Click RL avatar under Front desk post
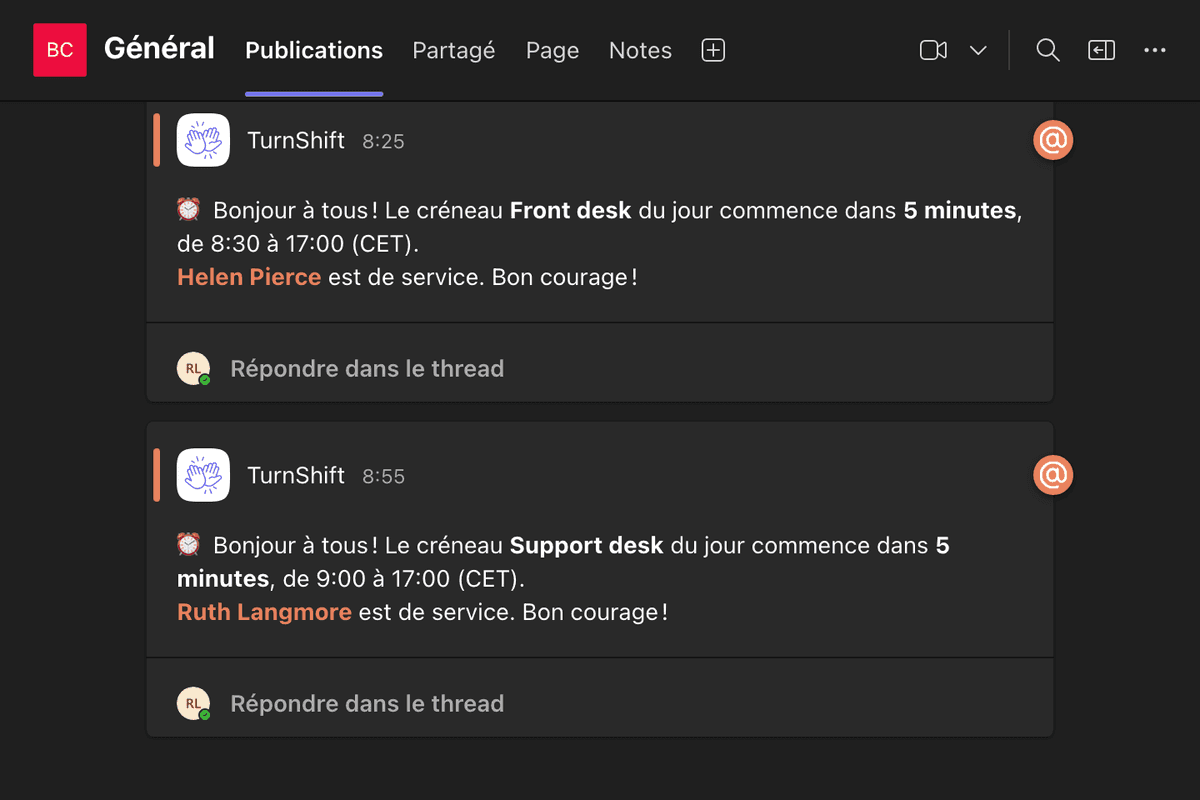The width and height of the screenshot is (1200, 800). [194, 369]
